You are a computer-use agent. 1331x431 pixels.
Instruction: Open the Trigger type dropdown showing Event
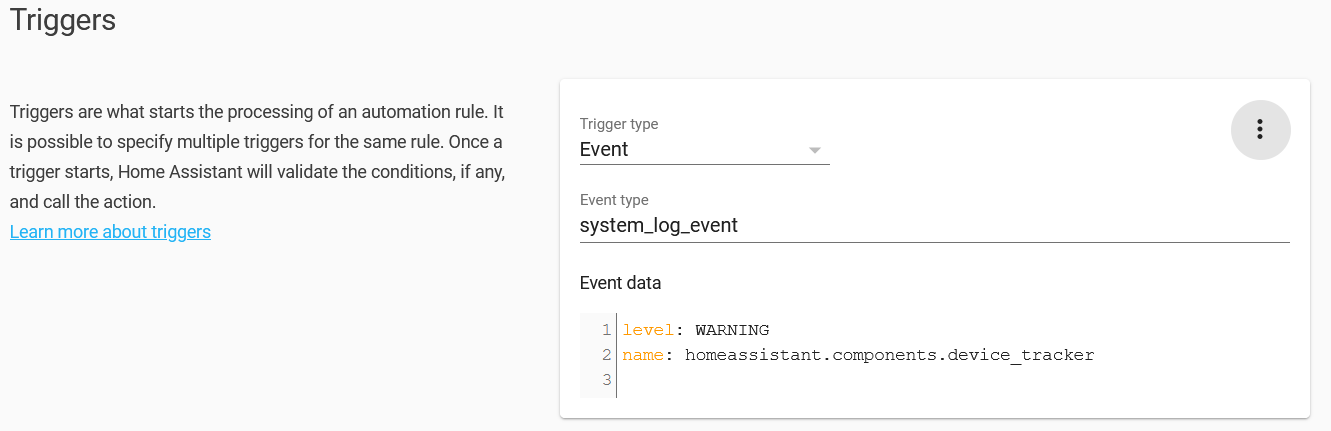pyautogui.click(x=704, y=150)
